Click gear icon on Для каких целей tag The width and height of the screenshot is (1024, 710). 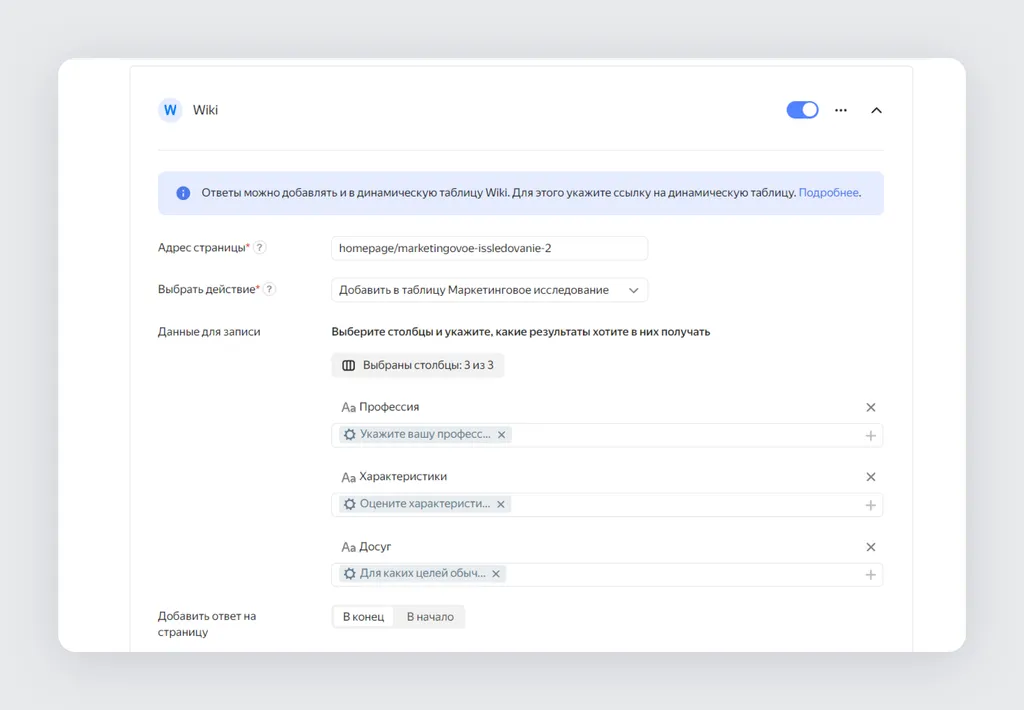point(350,573)
